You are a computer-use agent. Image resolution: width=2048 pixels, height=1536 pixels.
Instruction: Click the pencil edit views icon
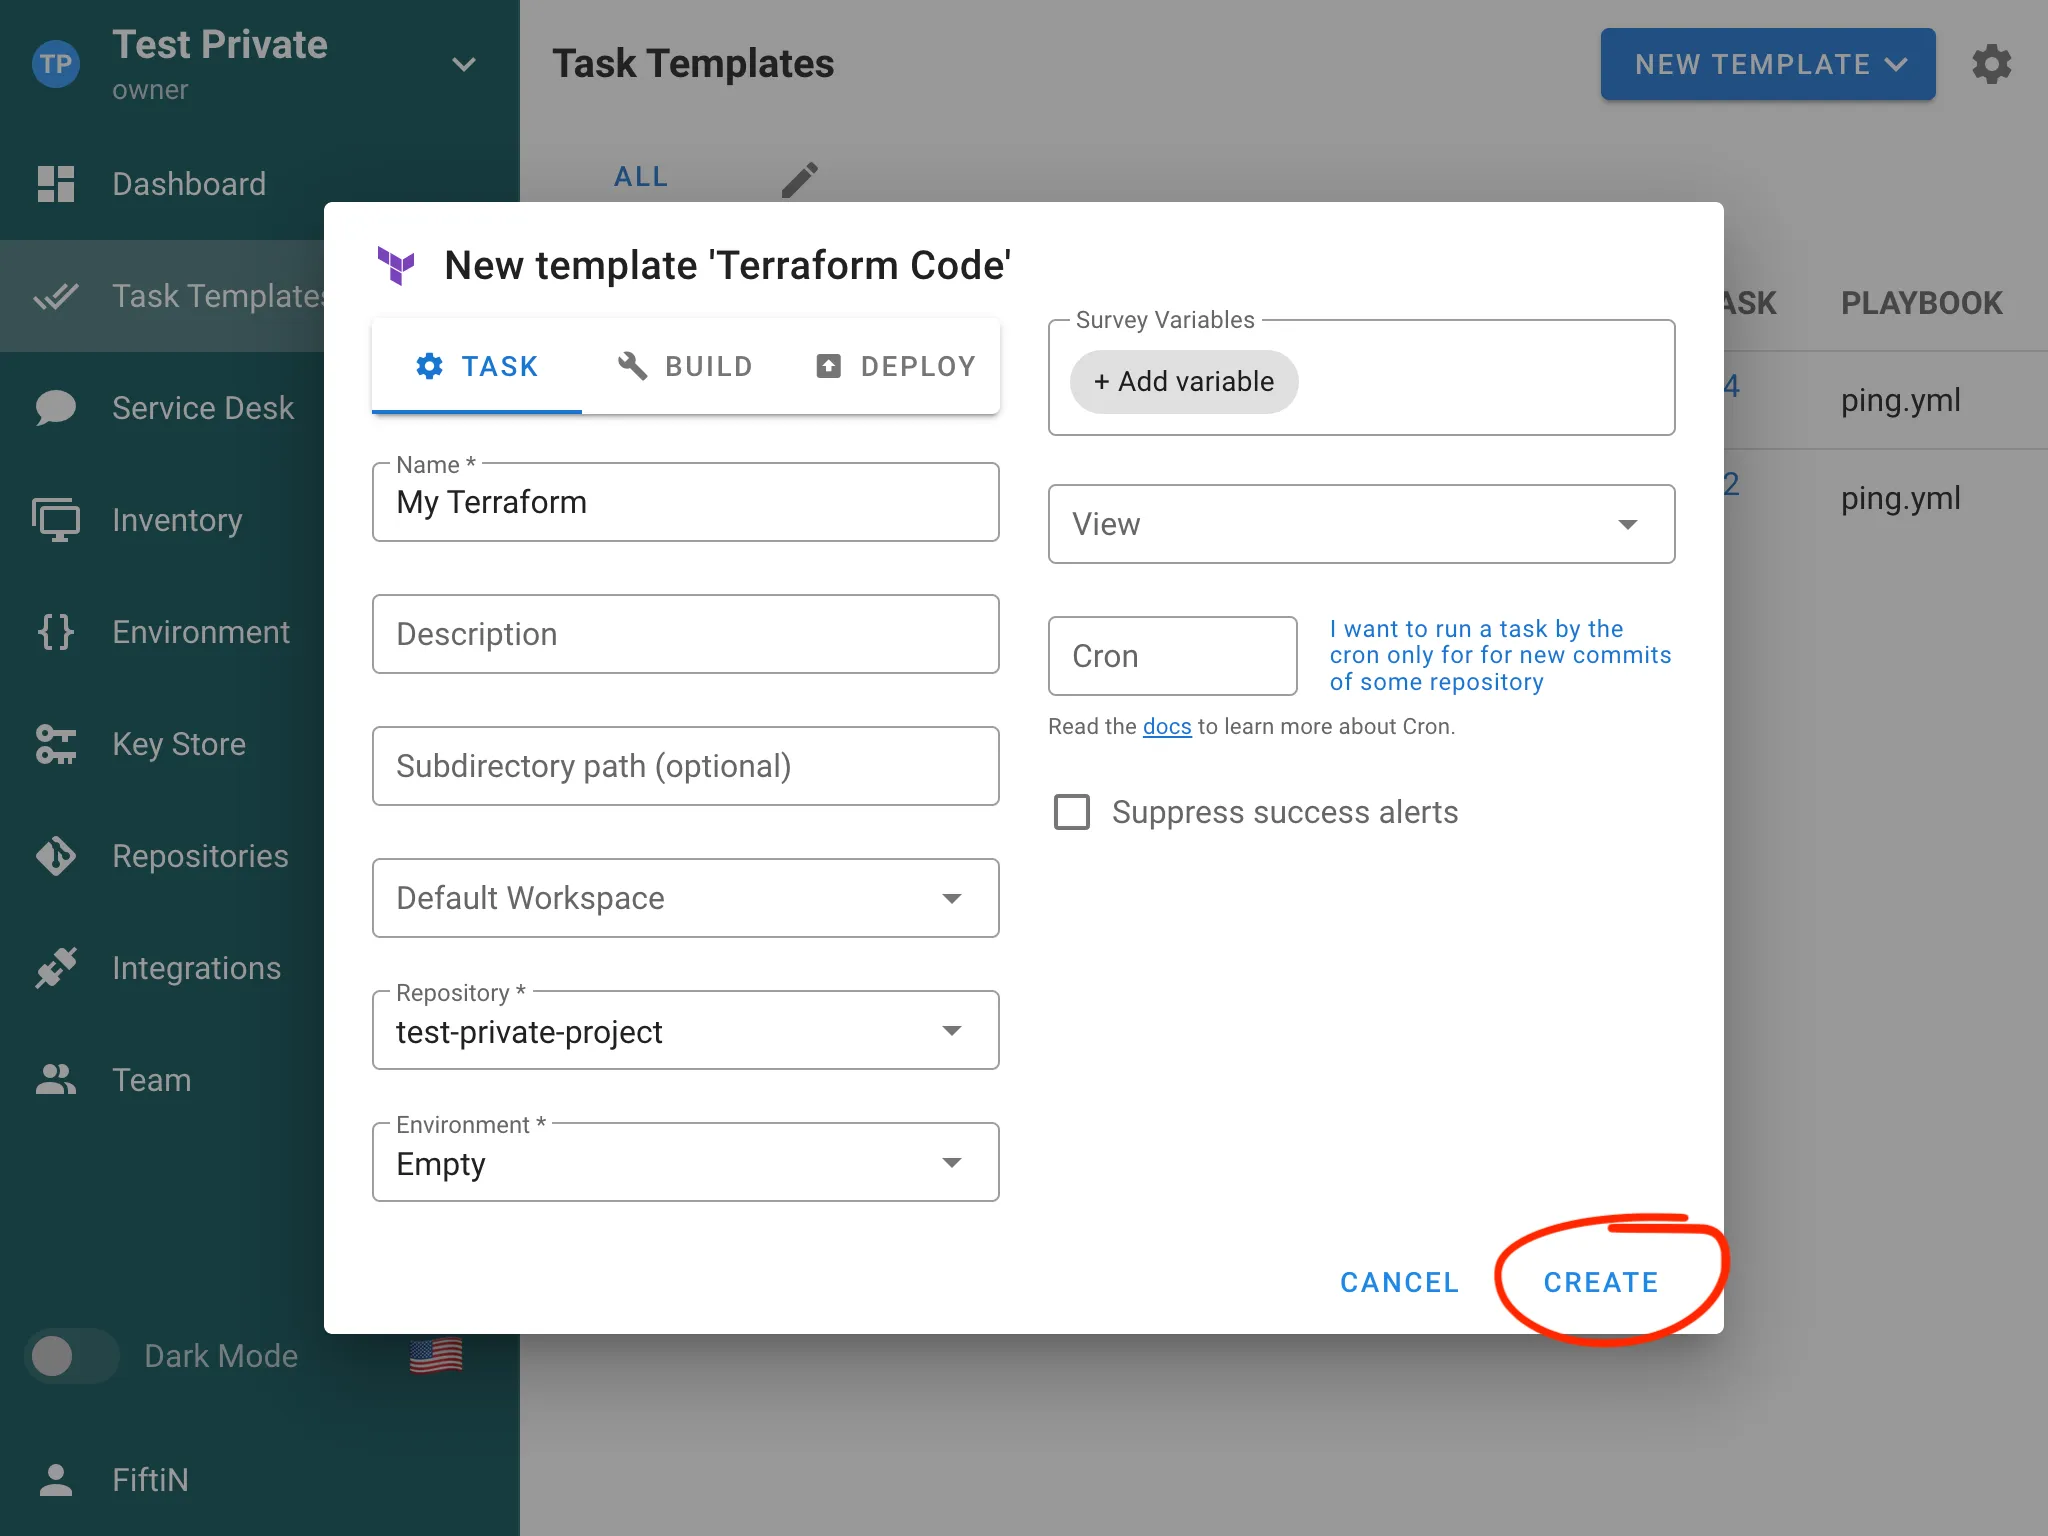tap(800, 180)
